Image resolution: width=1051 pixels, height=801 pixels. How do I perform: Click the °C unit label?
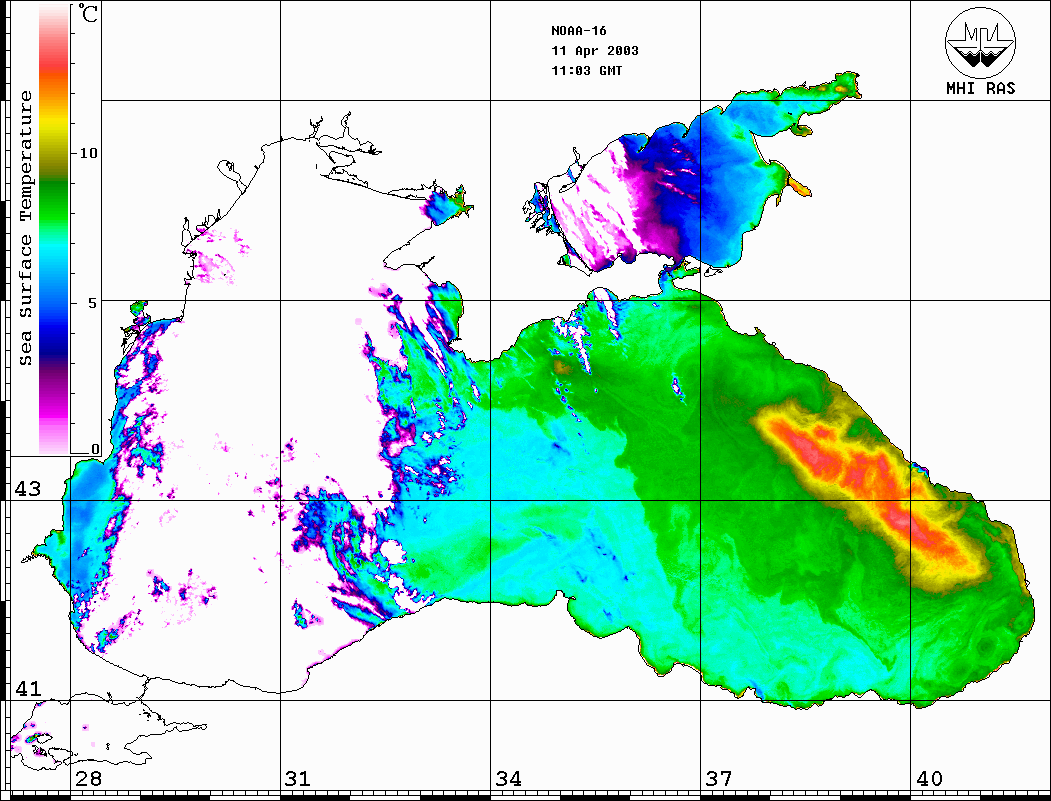tap(88, 14)
